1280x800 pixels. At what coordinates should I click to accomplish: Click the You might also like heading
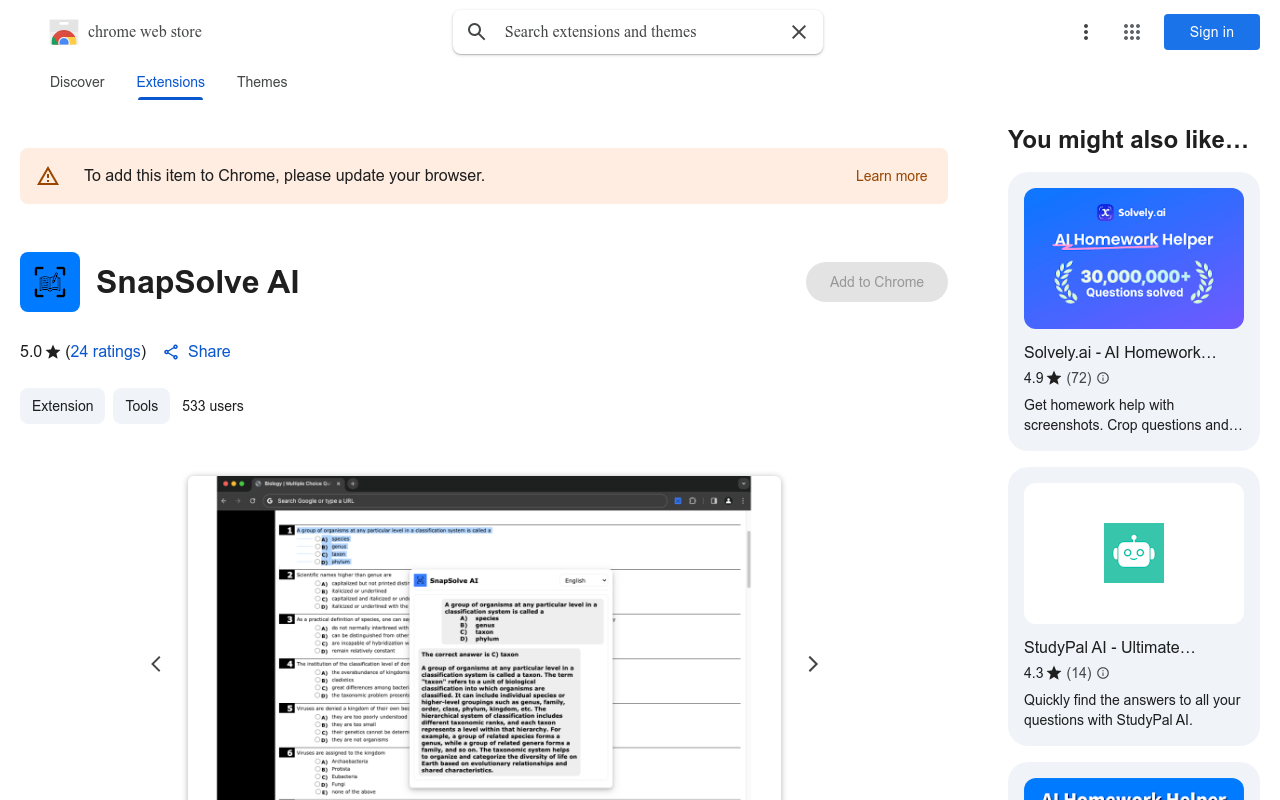coord(1128,140)
